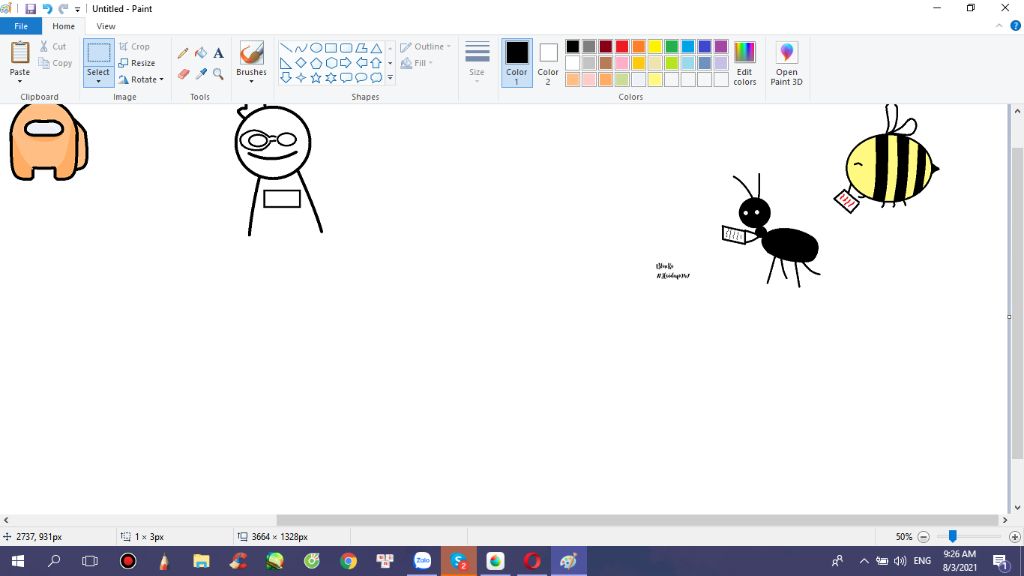The height and width of the screenshot is (576, 1024).
Task: Choose the Right arrow shape
Action: click(345, 63)
